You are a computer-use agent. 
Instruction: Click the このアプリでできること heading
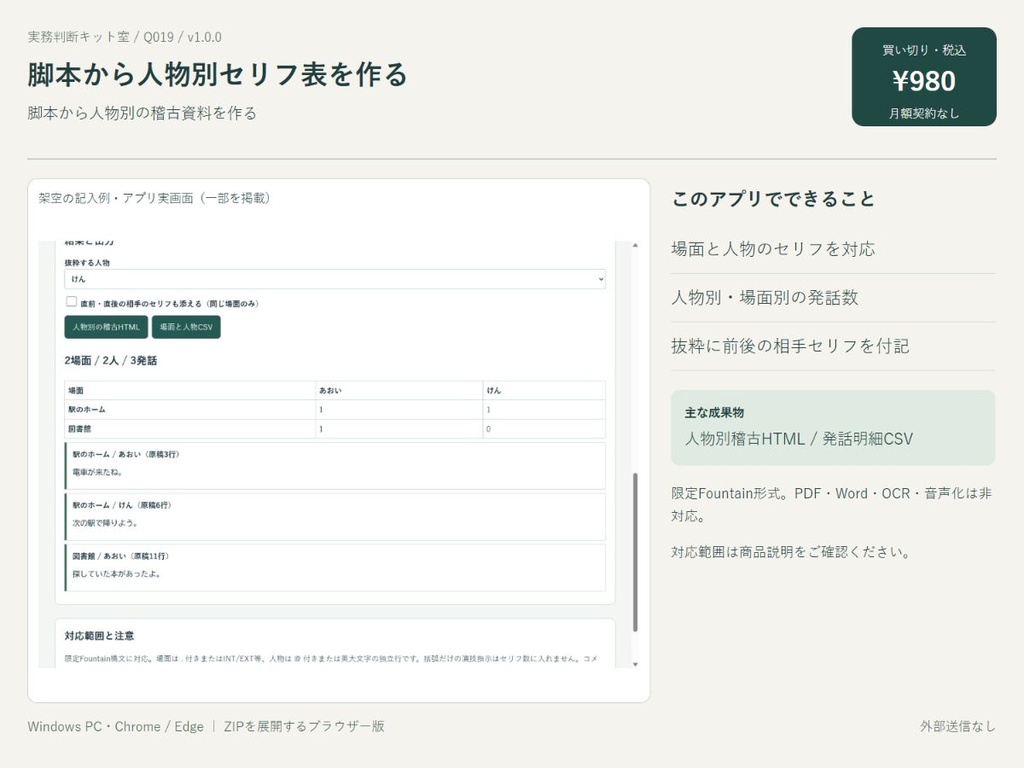pos(773,199)
